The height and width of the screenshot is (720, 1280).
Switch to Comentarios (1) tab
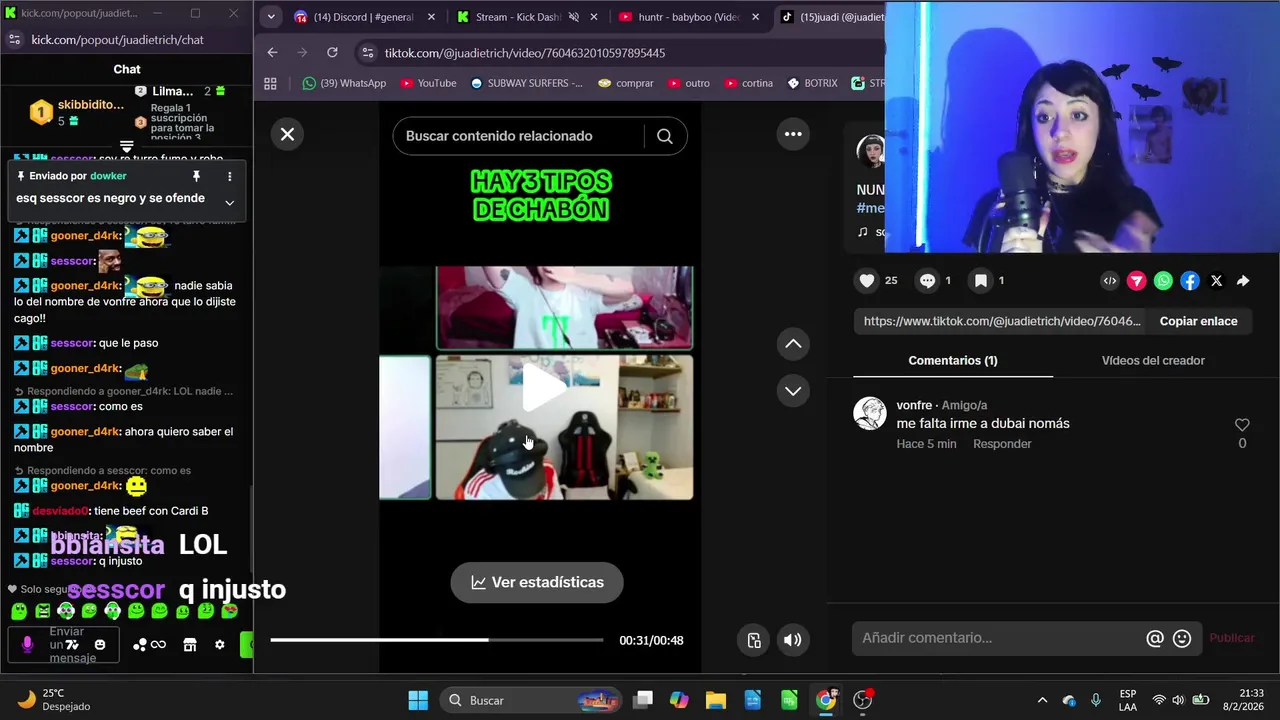953,360
